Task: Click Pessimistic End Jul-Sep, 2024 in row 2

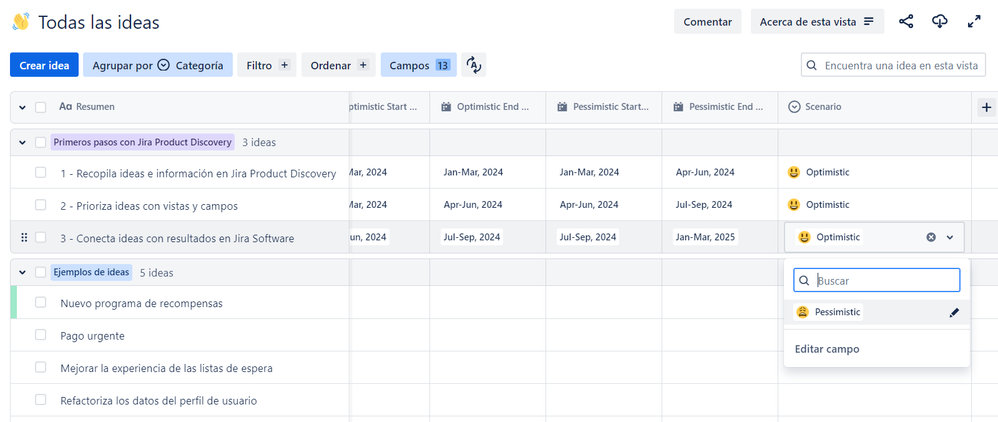Action: coord(705,204)
